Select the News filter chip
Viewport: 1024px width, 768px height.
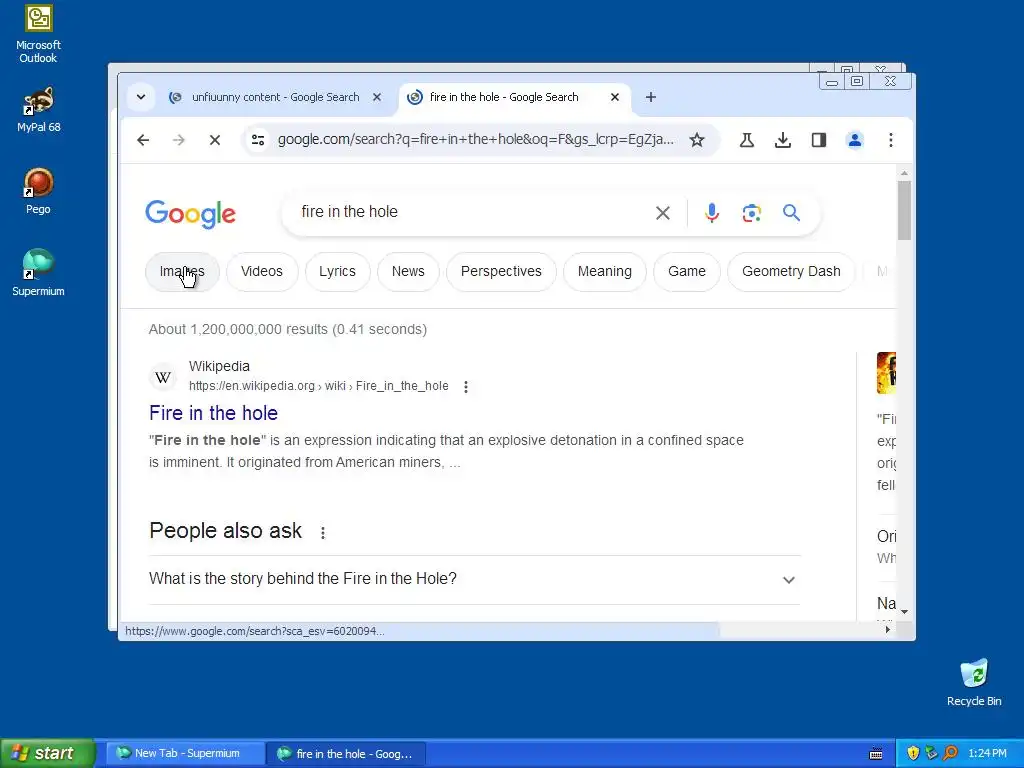408,271
